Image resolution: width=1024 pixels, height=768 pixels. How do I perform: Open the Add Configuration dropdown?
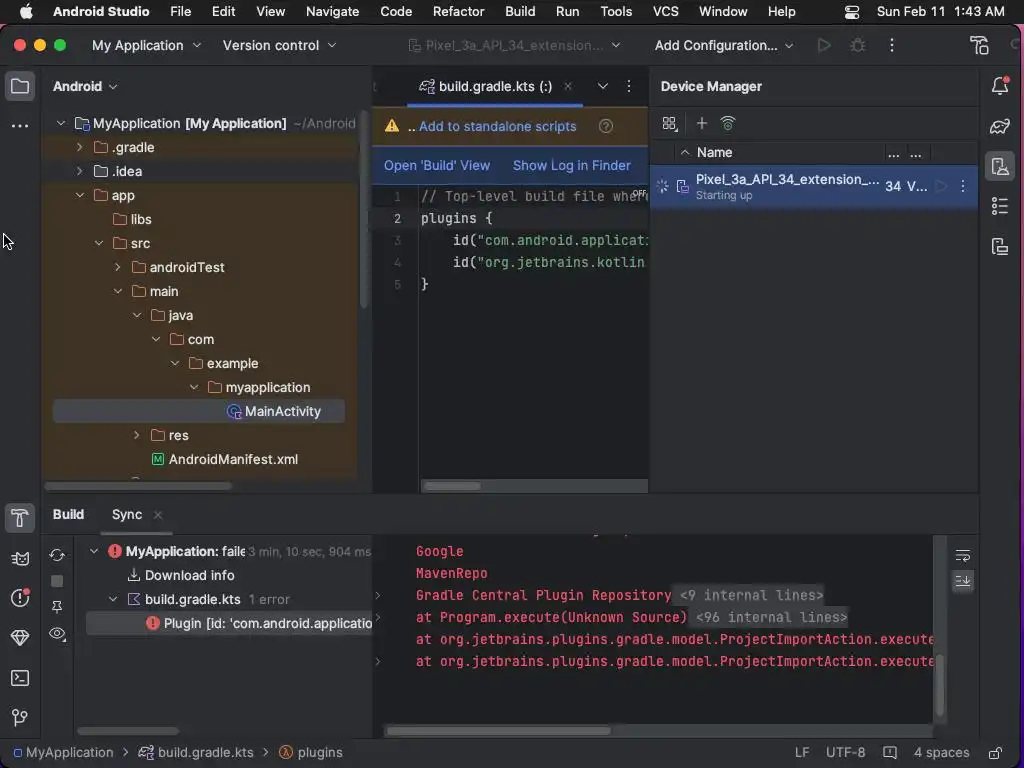click(724, 45)
